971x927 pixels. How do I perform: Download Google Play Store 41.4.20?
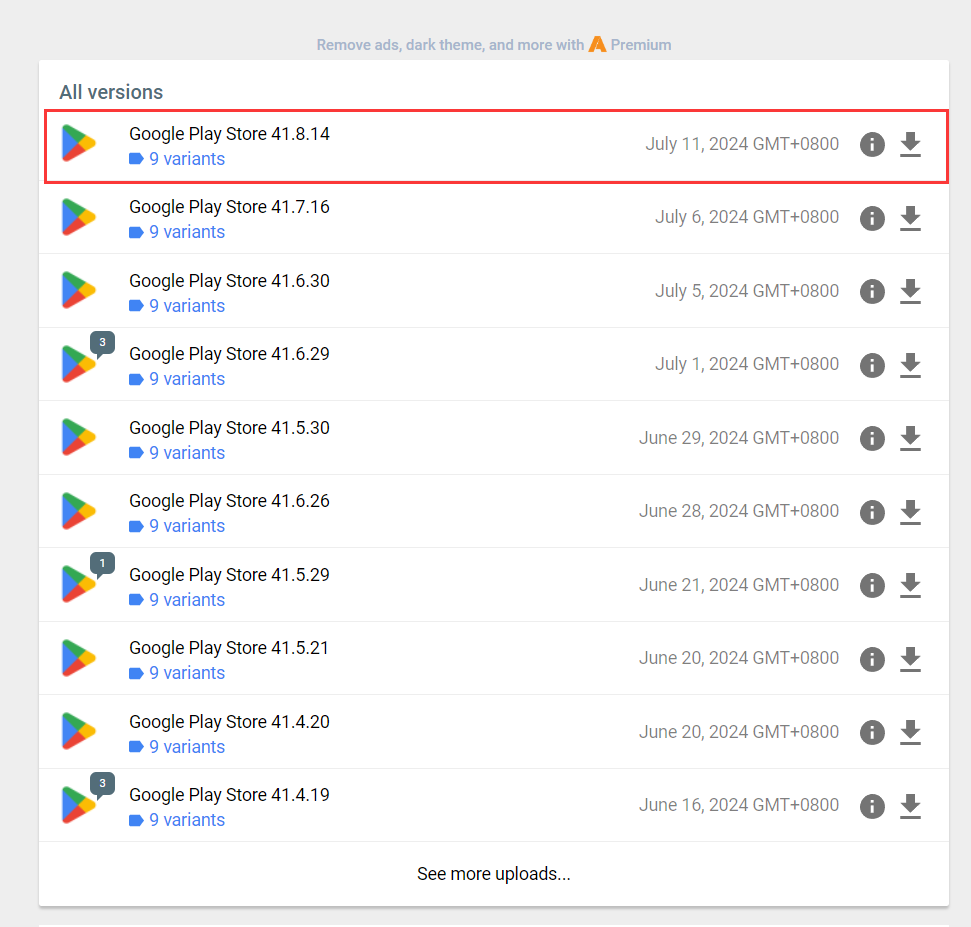pos(910,732)
